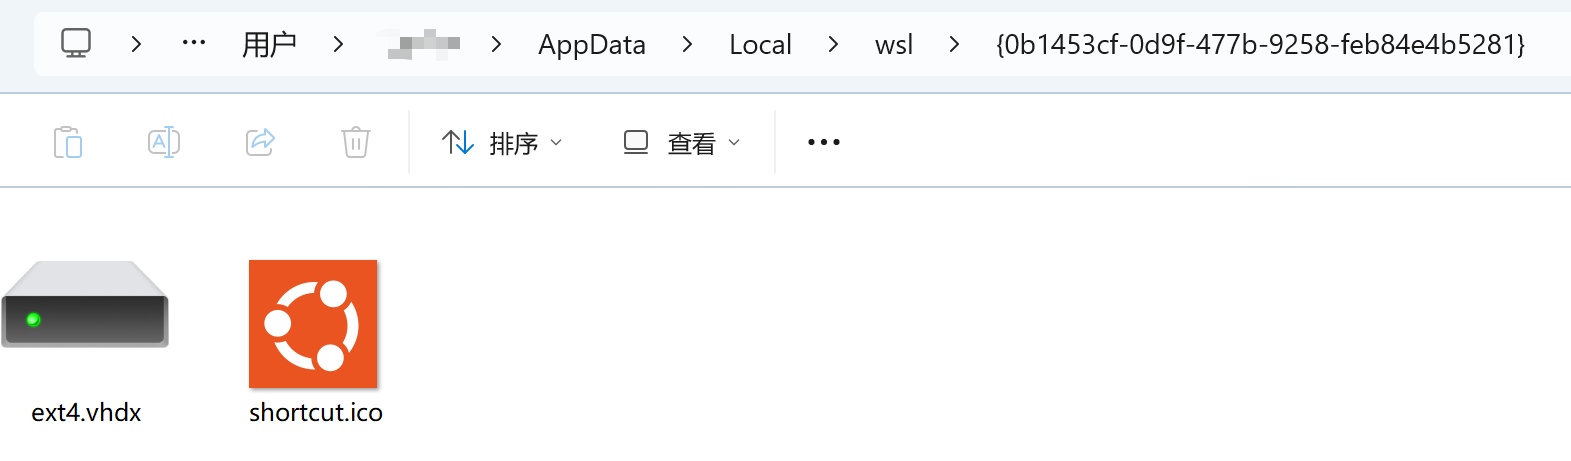Navigate to wsl folder in breadcrumb
The width and height of the screenshot is (1571, 461).
tap(894, 44)
